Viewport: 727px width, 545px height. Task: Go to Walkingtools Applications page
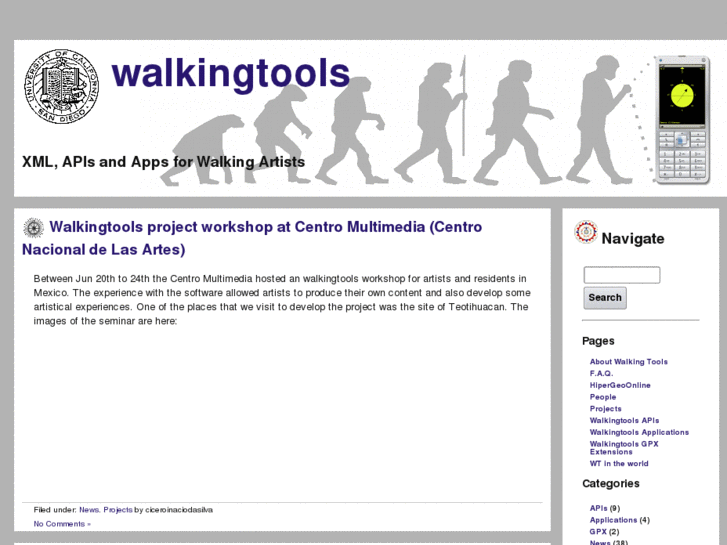click(x=639, y=432)
